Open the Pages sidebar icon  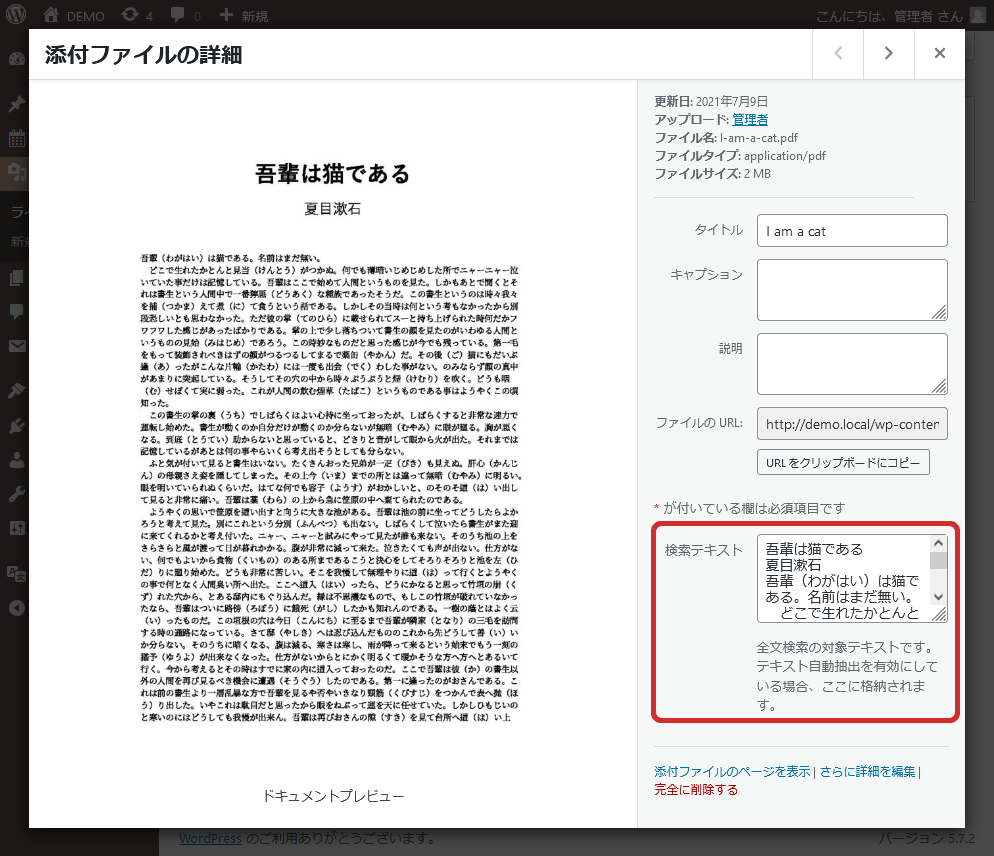tap(17, 278)
